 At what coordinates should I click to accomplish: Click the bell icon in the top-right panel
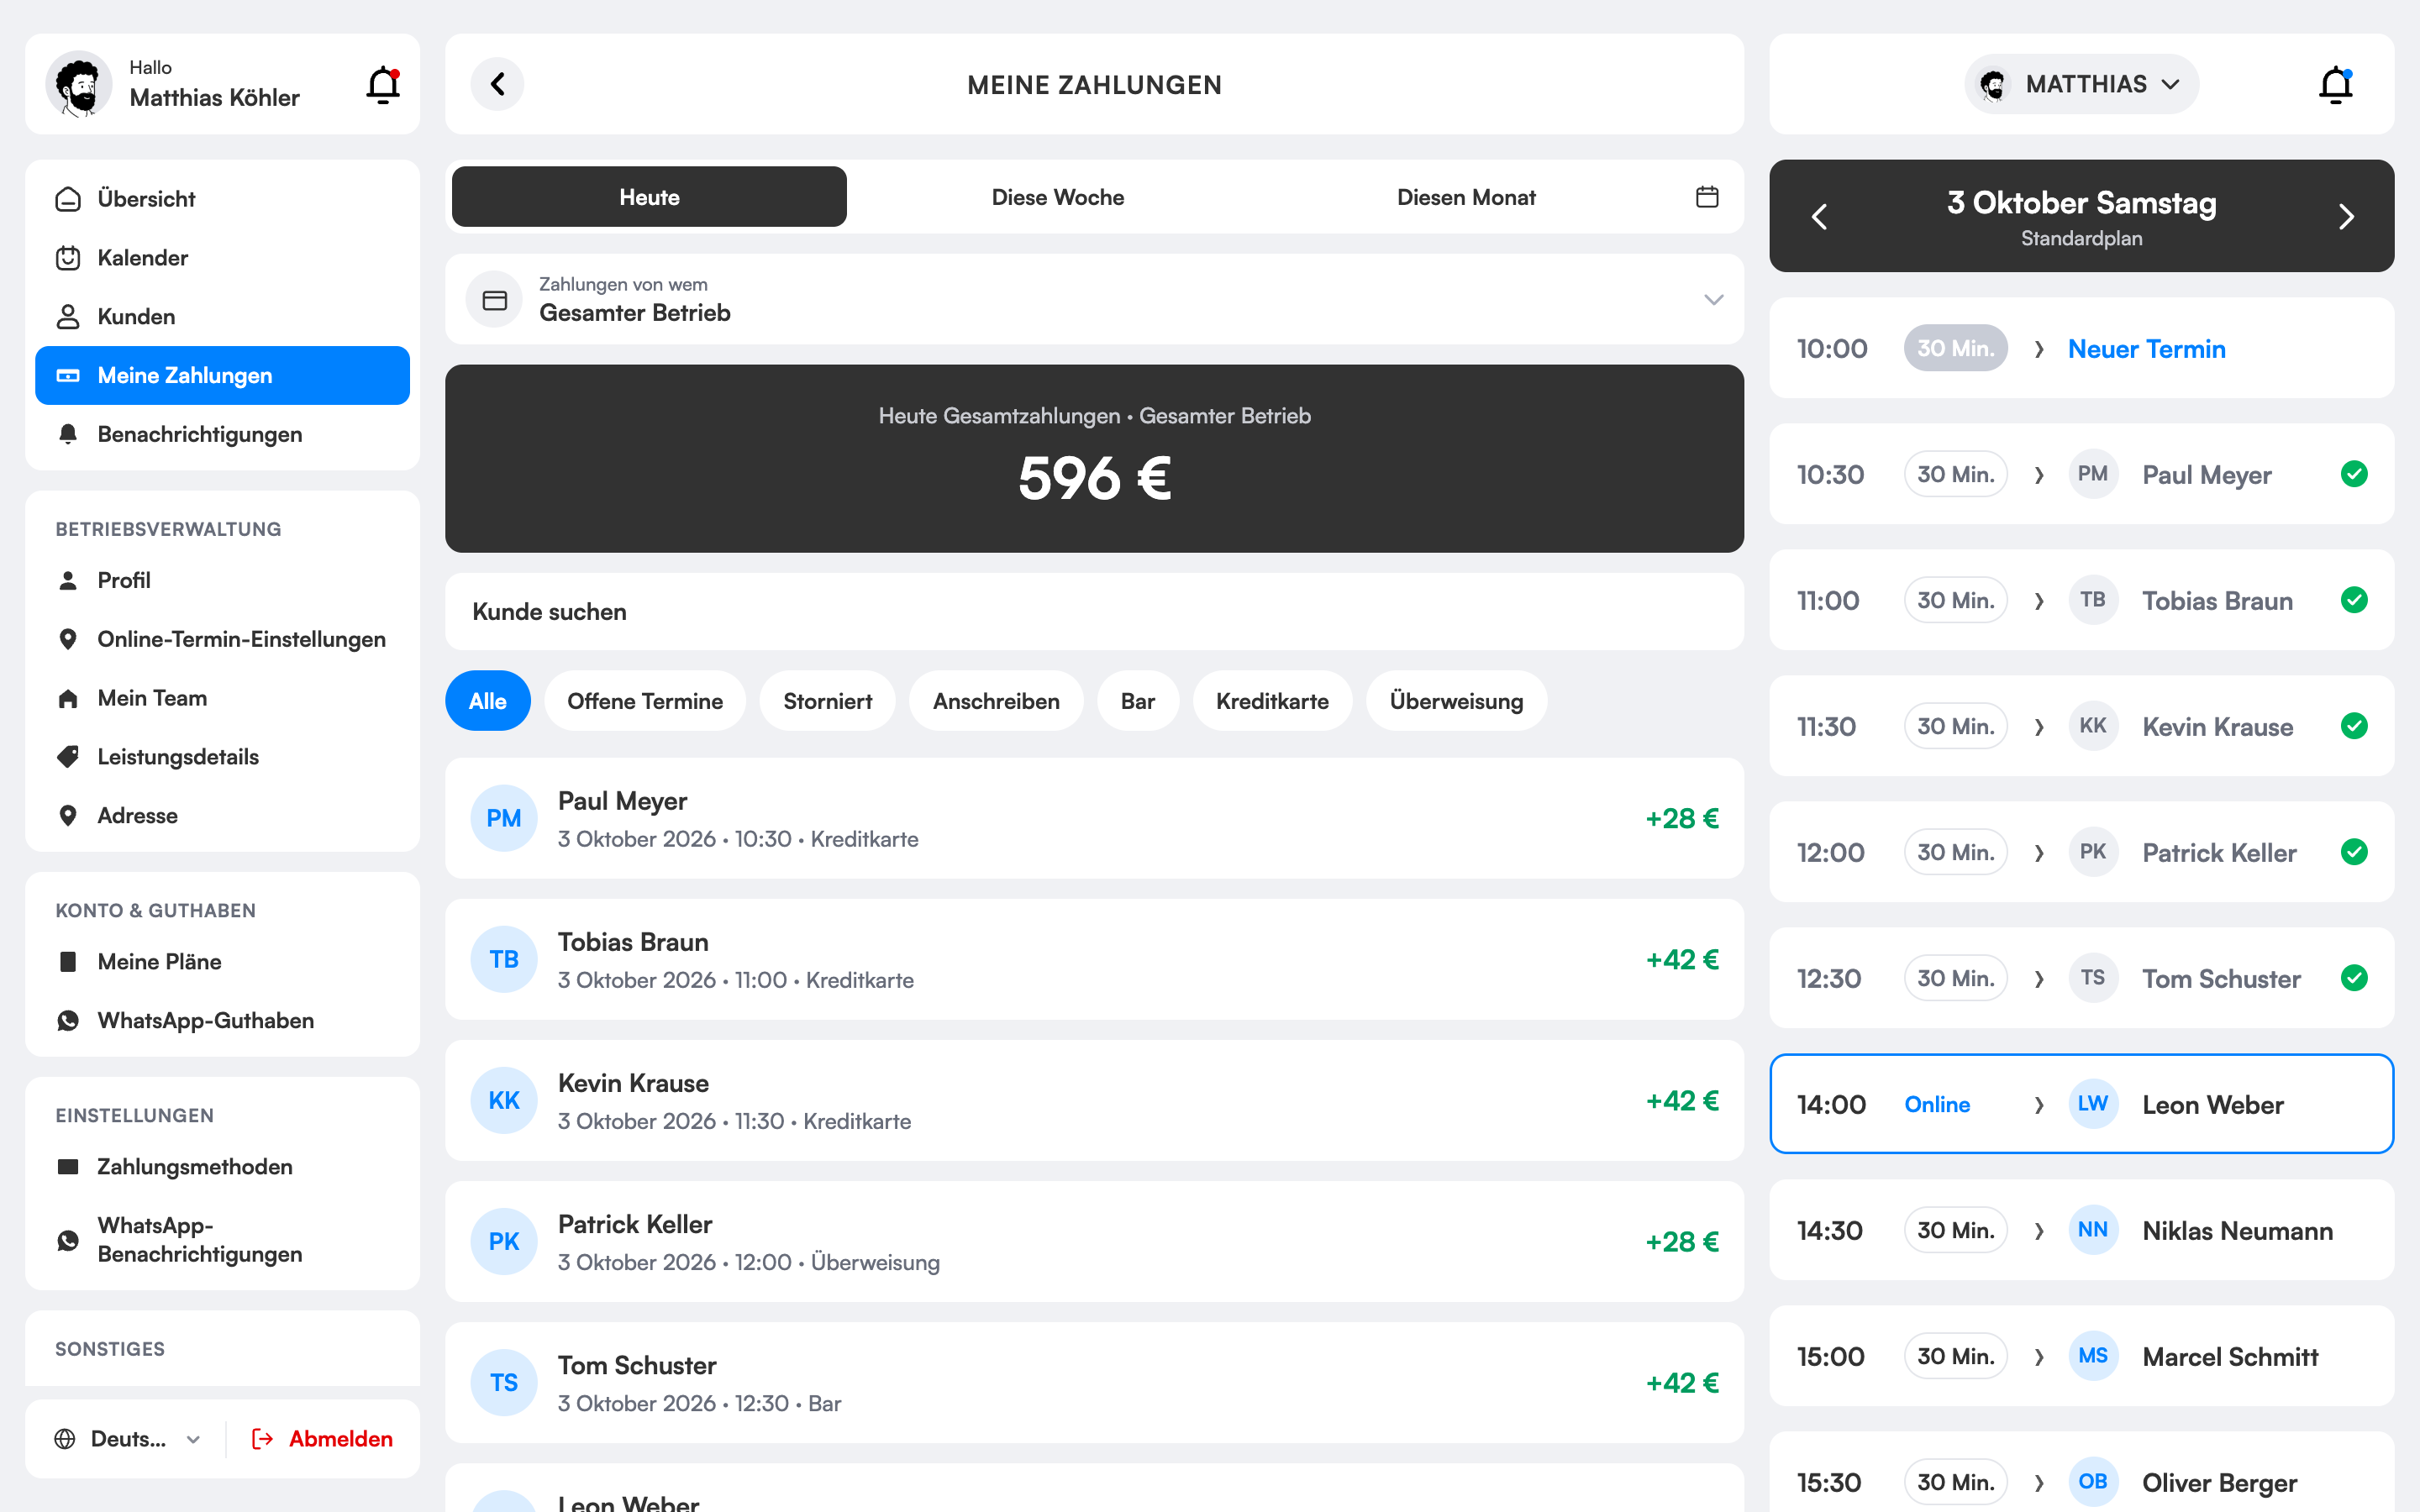click(x=2335, y=85)
